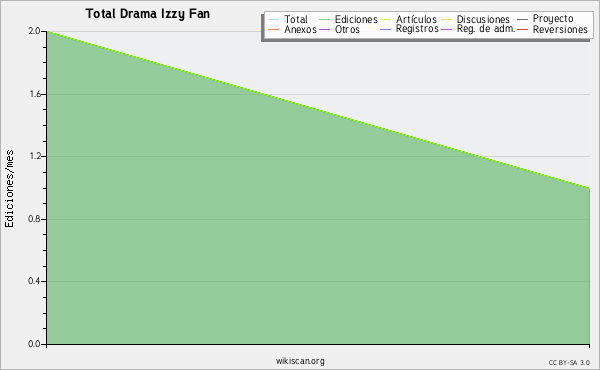Click the Ediciones/mes axis label
600x370 pixels.
[x=9, y=189]
